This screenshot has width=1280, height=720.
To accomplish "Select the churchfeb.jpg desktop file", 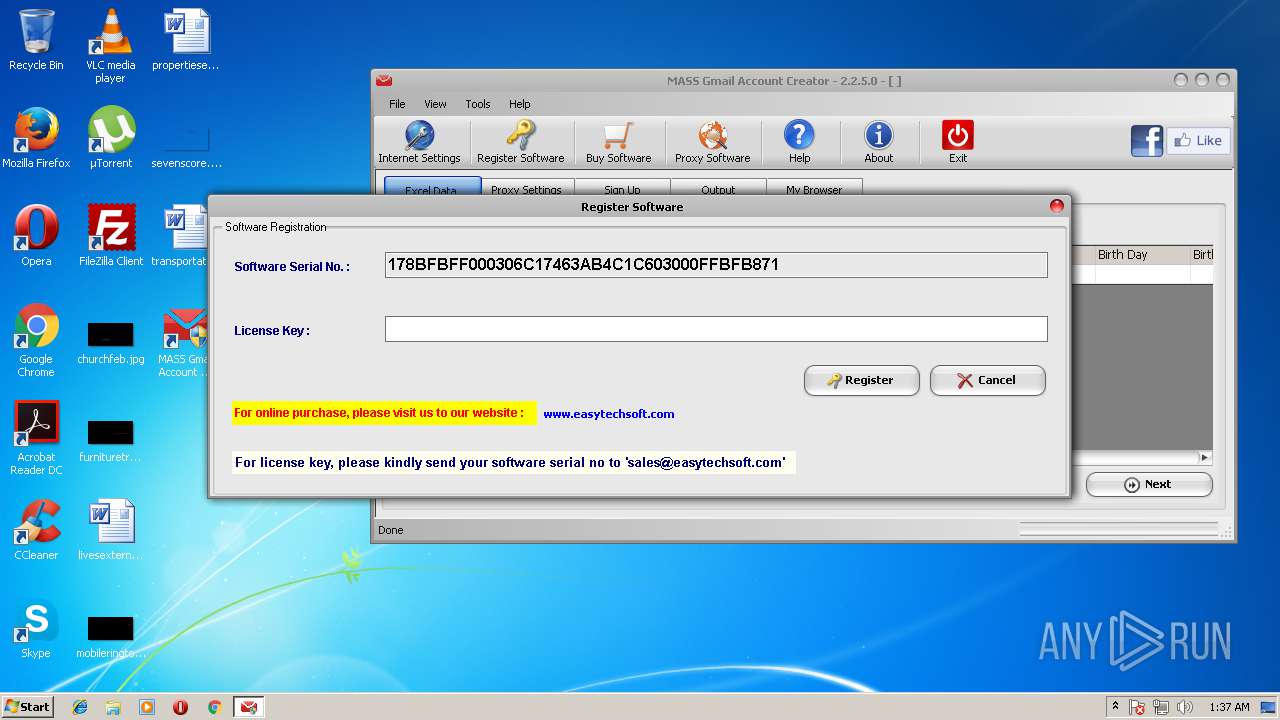I will [110, 343].
